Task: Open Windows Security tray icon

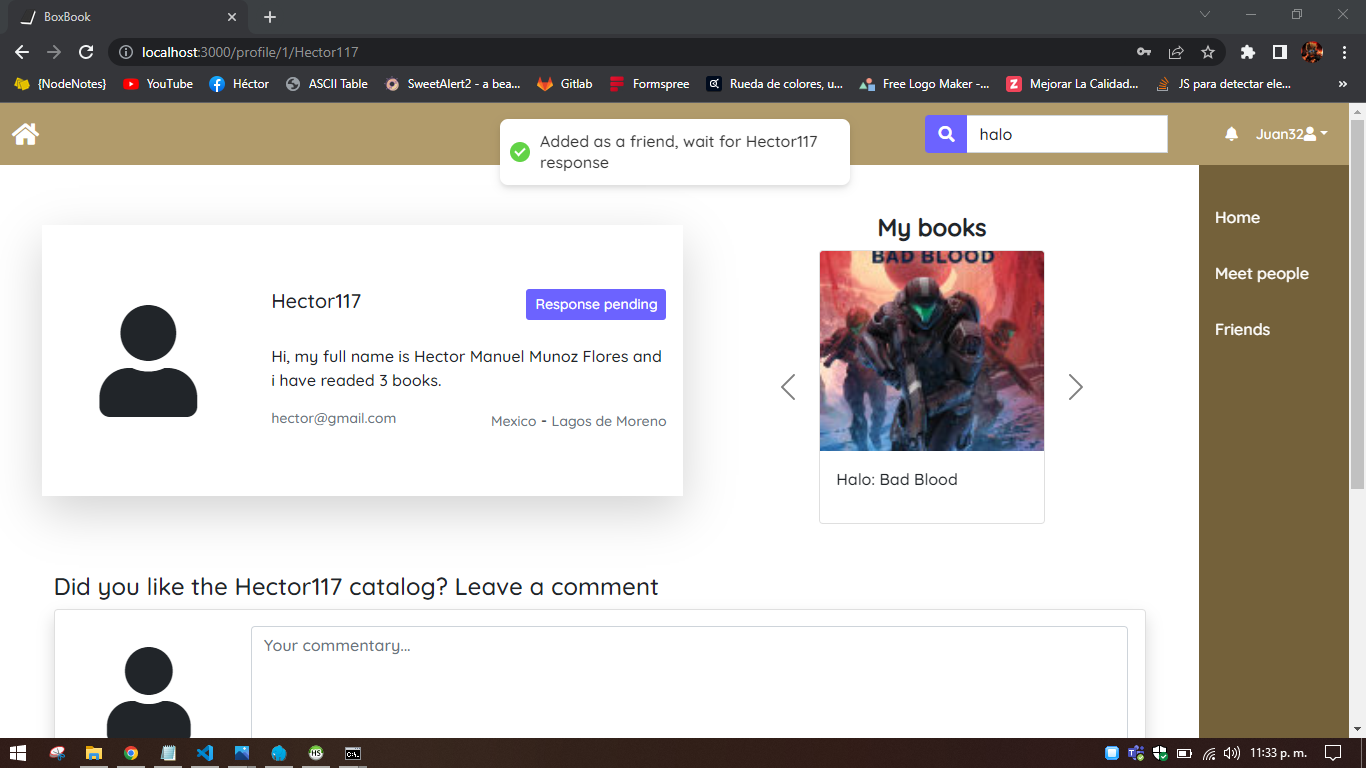Action: [1160, 753]
